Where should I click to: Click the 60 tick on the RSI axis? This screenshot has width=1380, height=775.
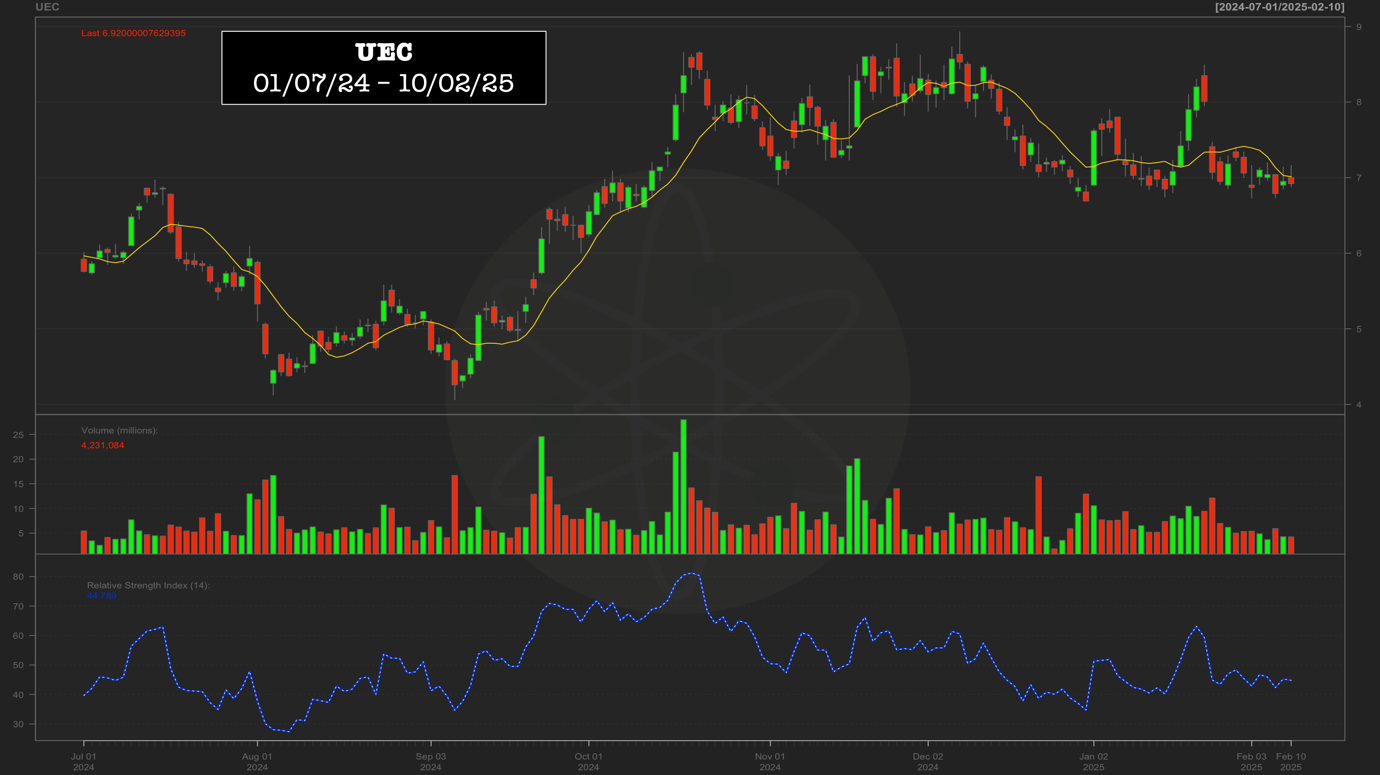point(18,636)
